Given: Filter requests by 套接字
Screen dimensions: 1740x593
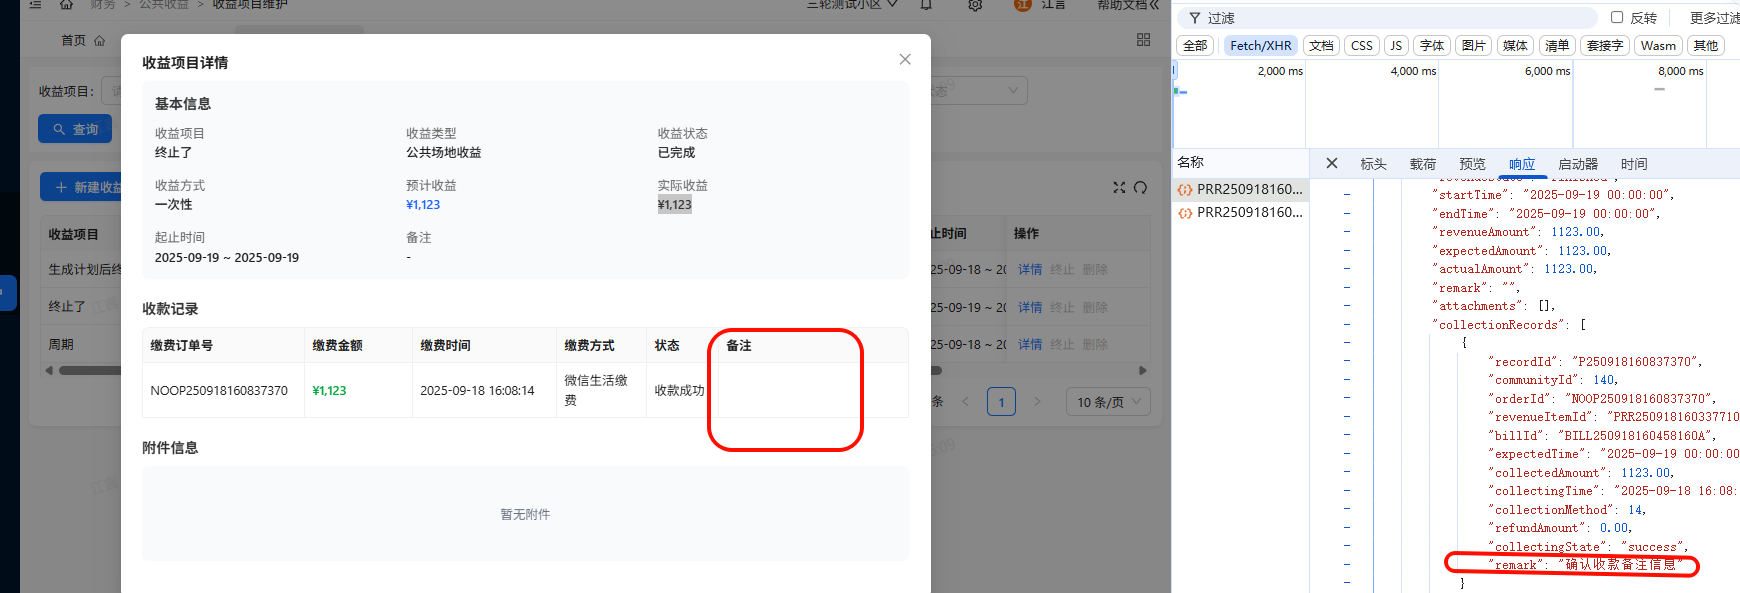Looking at the screenshot, I should 1605,45.
